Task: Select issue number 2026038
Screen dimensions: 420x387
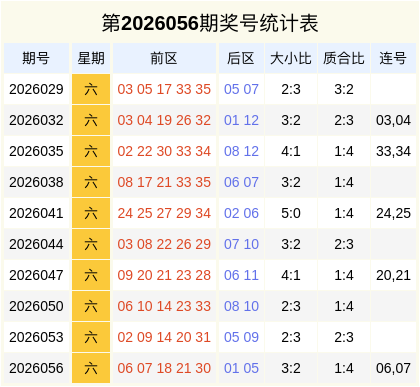Action: [36, 182]
